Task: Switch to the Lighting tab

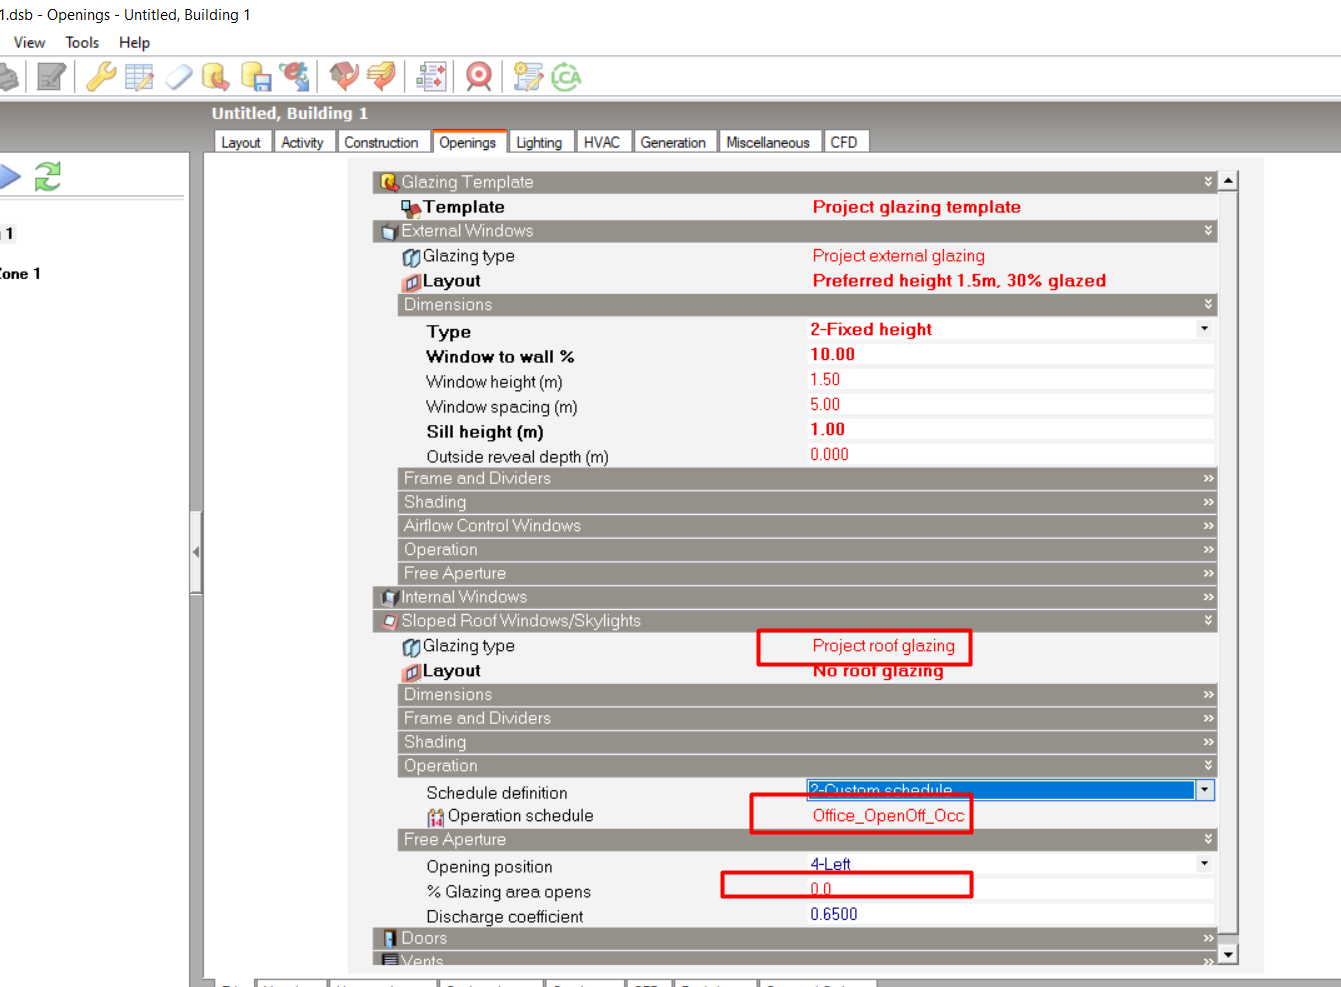Action: click(x=539, y=142)
